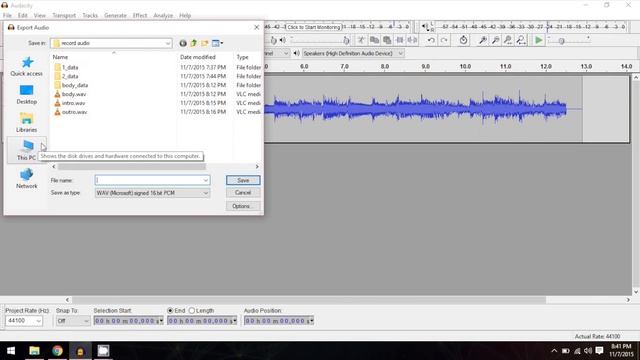Image resolution: width=640 pixels, height=360 pixels.
Task: Close the Export Audio dialog
Action: coord(256,27)
